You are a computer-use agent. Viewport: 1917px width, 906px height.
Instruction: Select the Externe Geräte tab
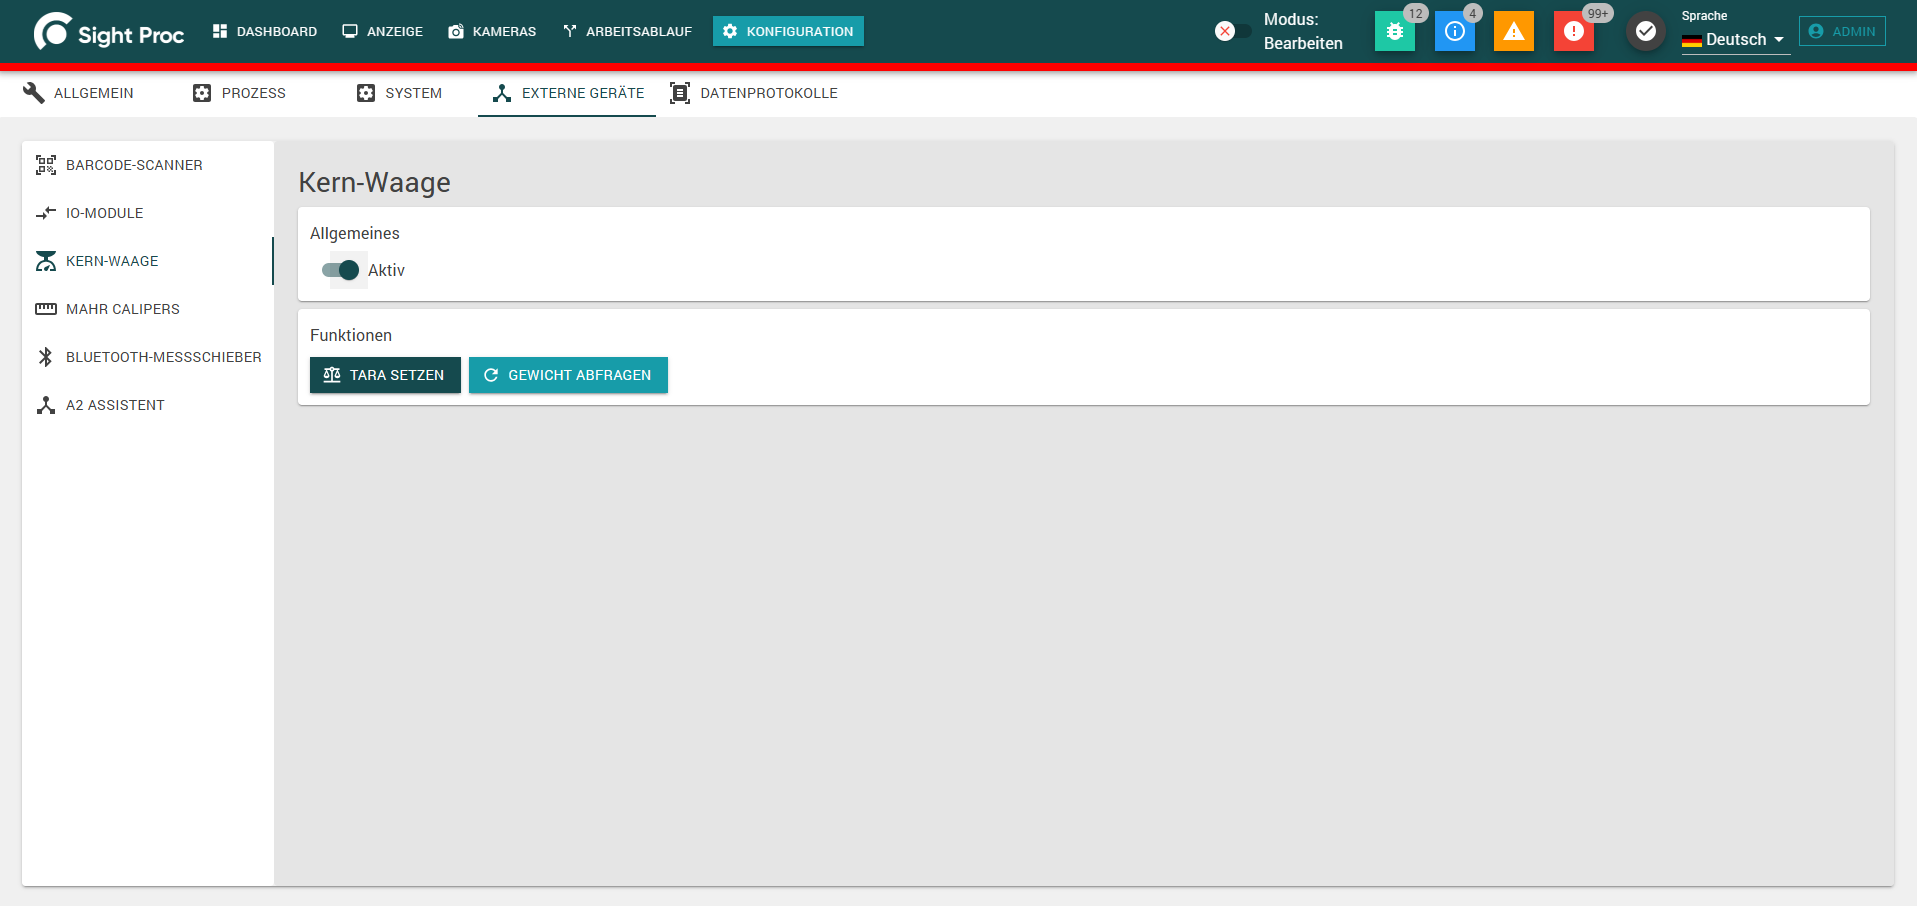point(567,93)
